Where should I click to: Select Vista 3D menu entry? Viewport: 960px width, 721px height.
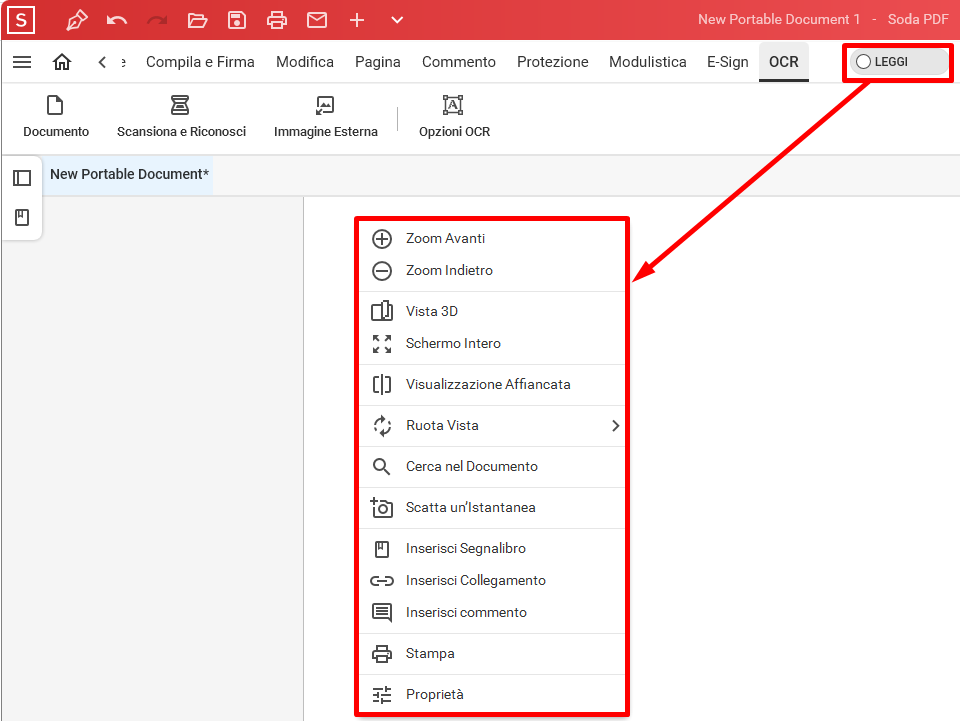[x=491, y=312]
